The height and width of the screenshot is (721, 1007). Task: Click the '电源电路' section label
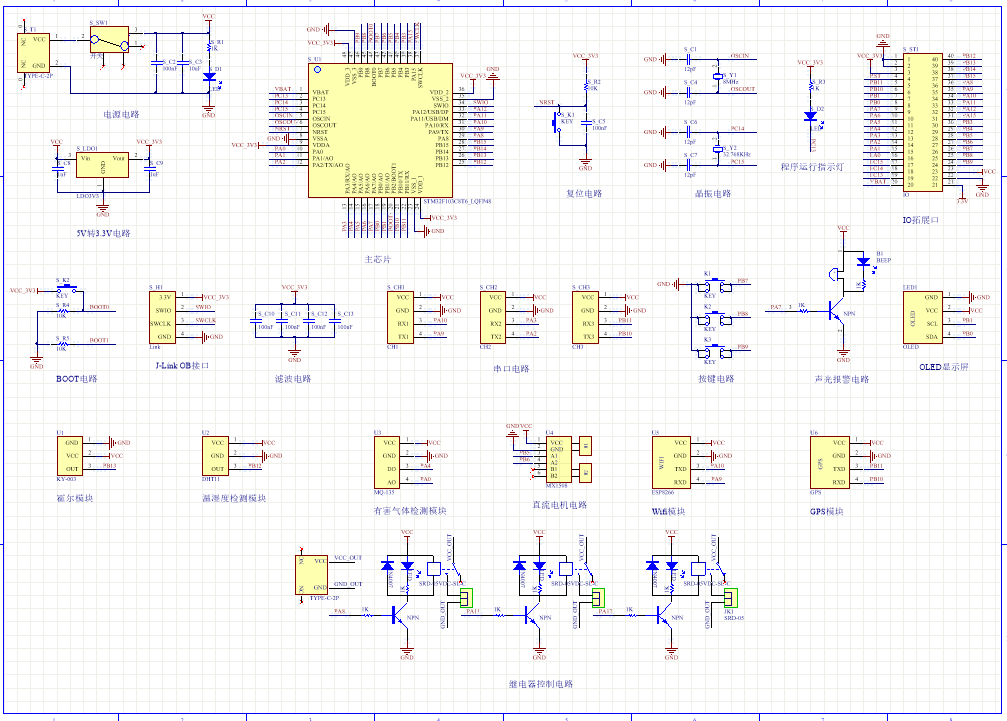click(121, 114)
